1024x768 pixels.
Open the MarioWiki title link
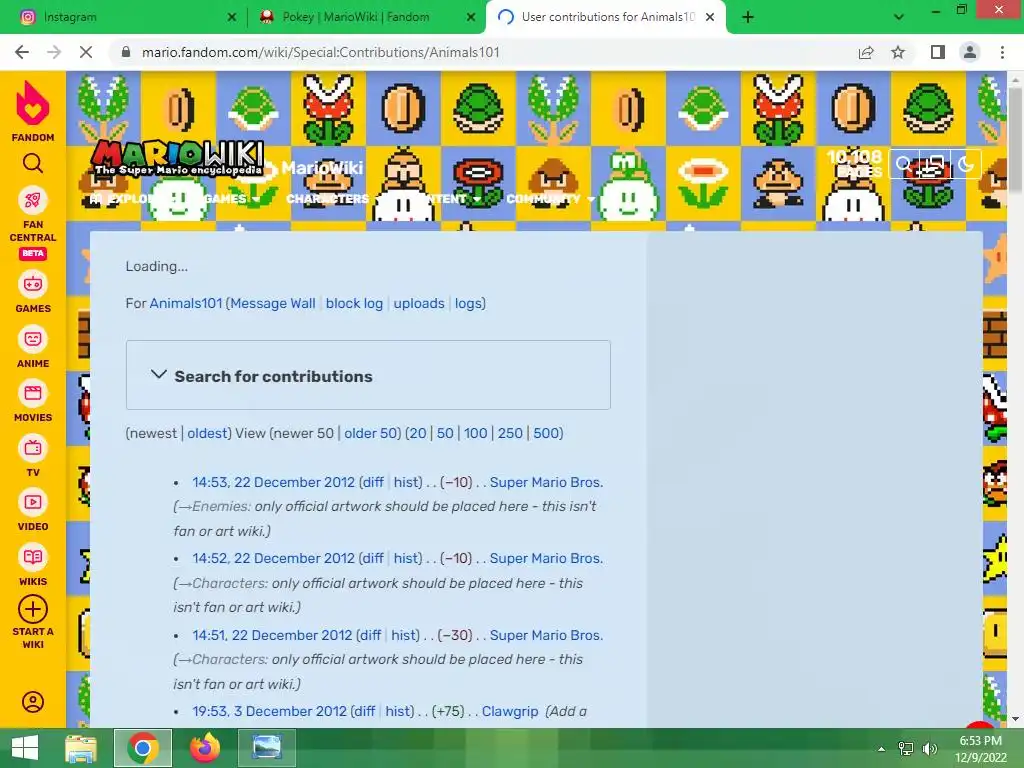322,168
